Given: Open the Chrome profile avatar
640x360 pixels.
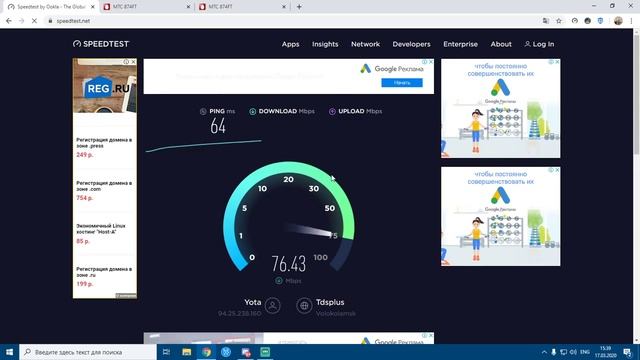Looking at the screenshot, I should coord(618,21).
